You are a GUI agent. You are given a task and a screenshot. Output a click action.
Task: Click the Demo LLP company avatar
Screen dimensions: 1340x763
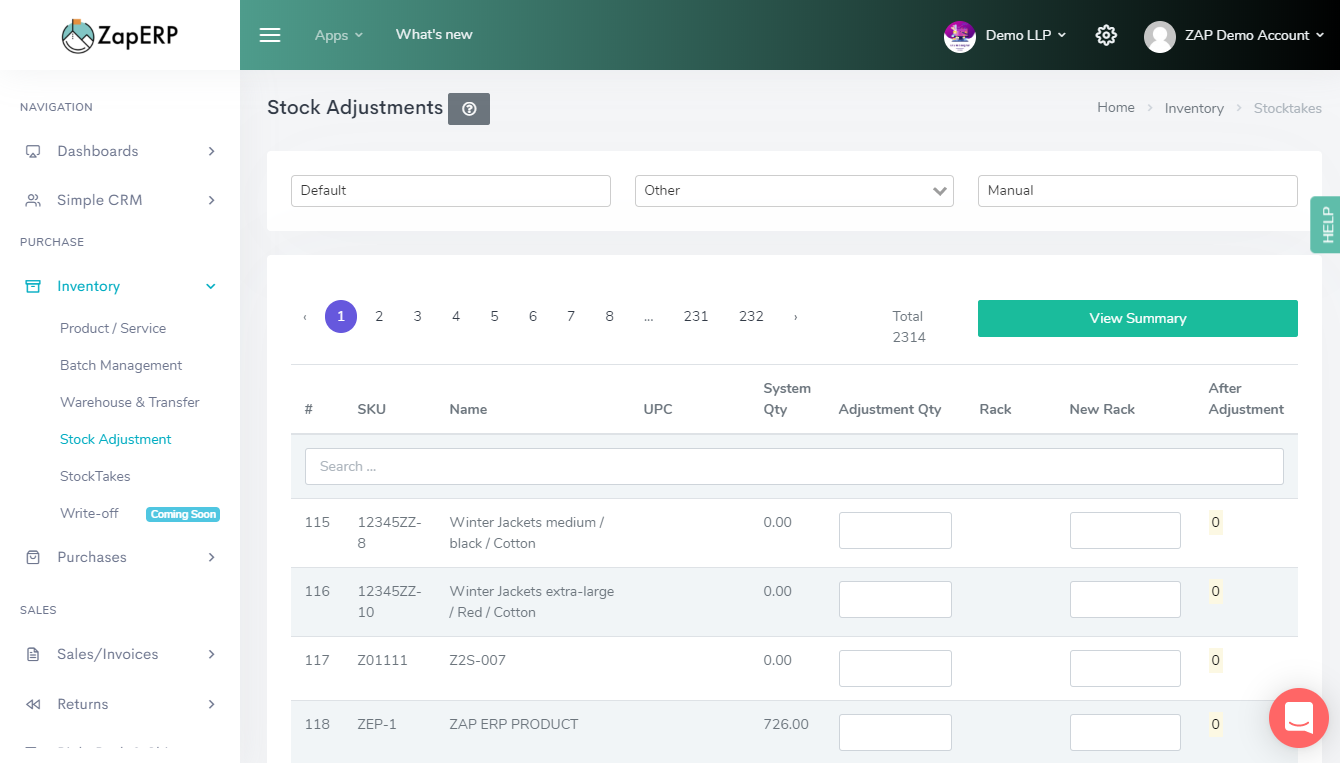[x=960, y=36]
